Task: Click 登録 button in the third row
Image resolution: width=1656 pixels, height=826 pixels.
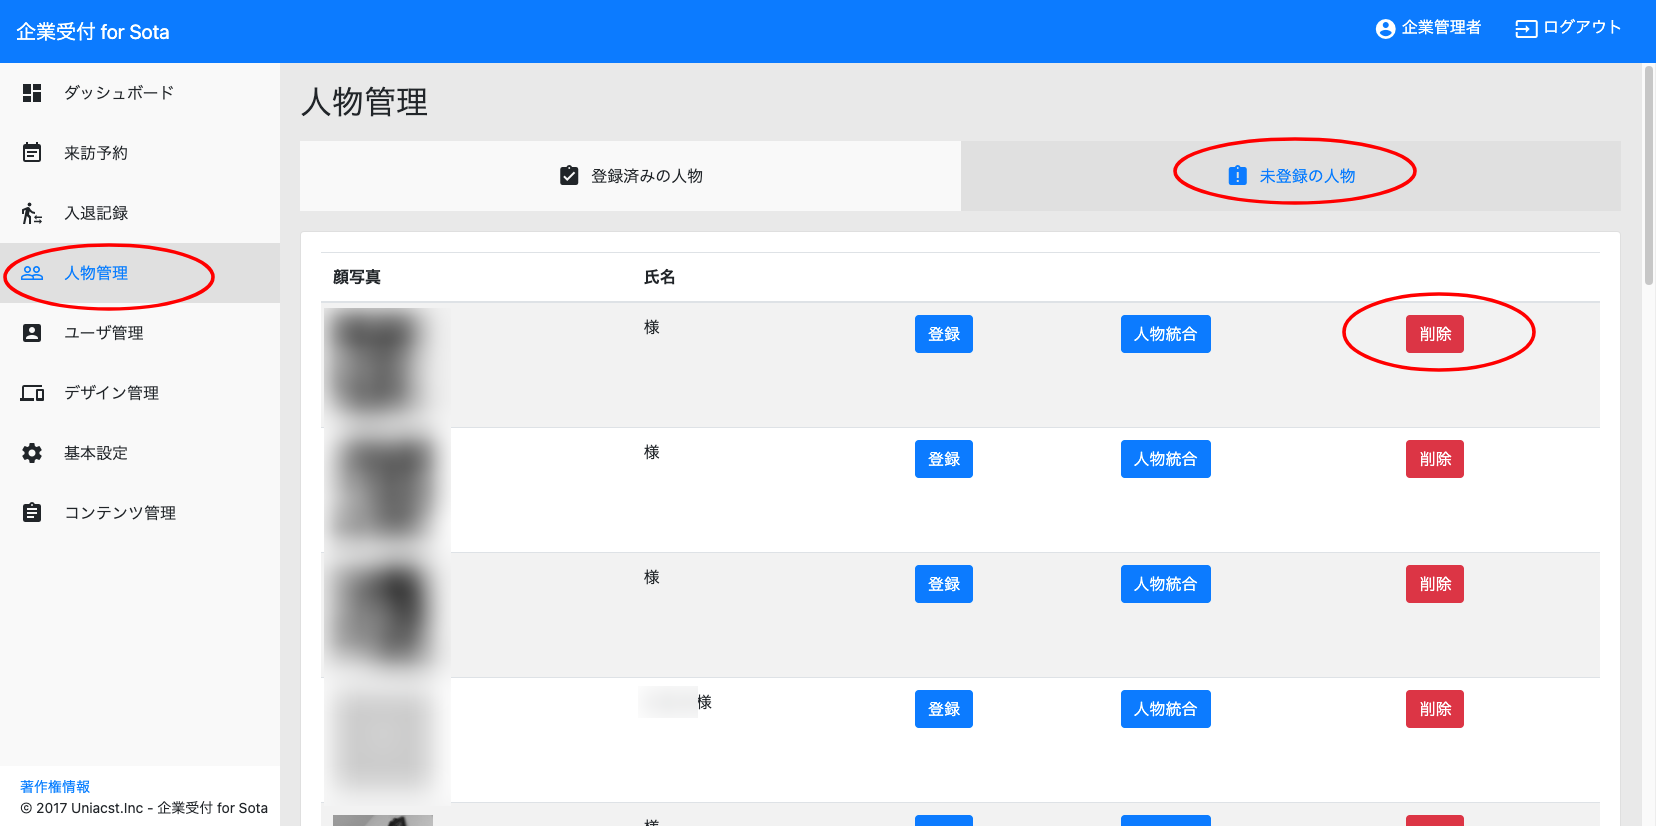Action: coord(944,584)
